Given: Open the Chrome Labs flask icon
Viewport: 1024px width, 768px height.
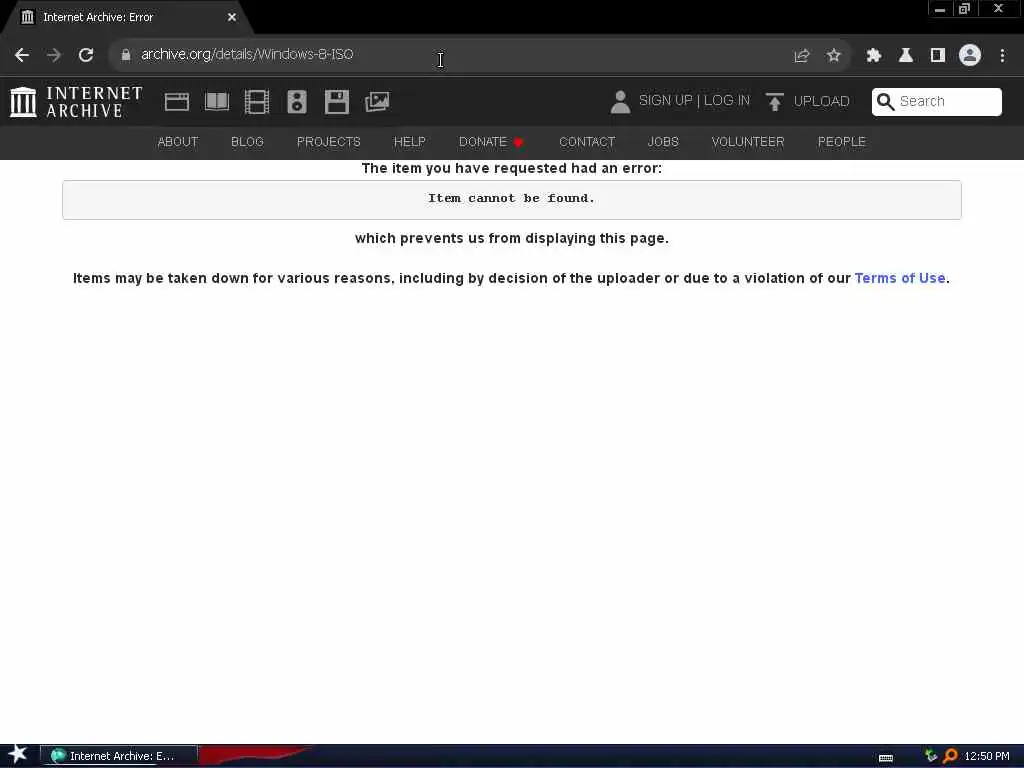Looking at the screenshot, I should pos(906,56).
